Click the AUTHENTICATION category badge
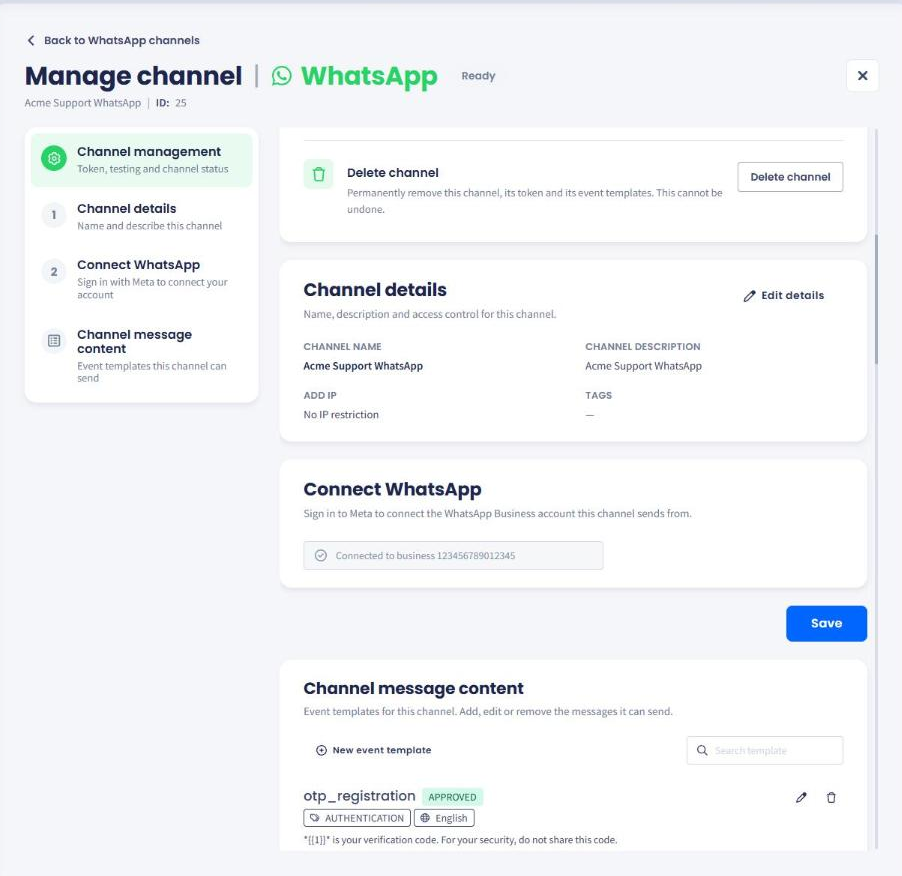 point(357,818)
